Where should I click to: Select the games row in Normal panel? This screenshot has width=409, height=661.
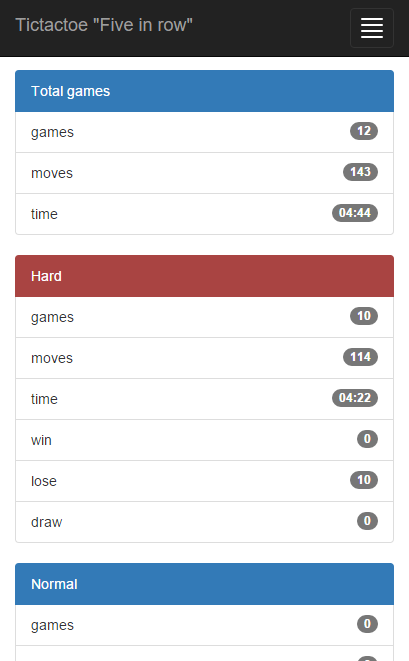pyautogui.click(x=204, y=625)
